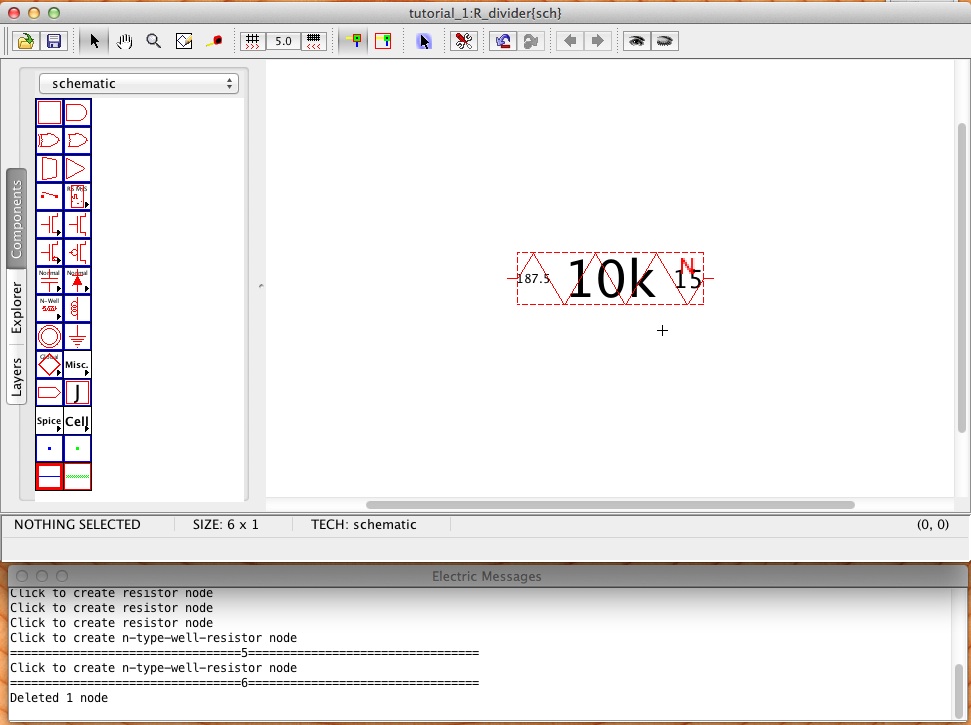
Task: Open Preferences wrench icon
Action: click(463, 41)
